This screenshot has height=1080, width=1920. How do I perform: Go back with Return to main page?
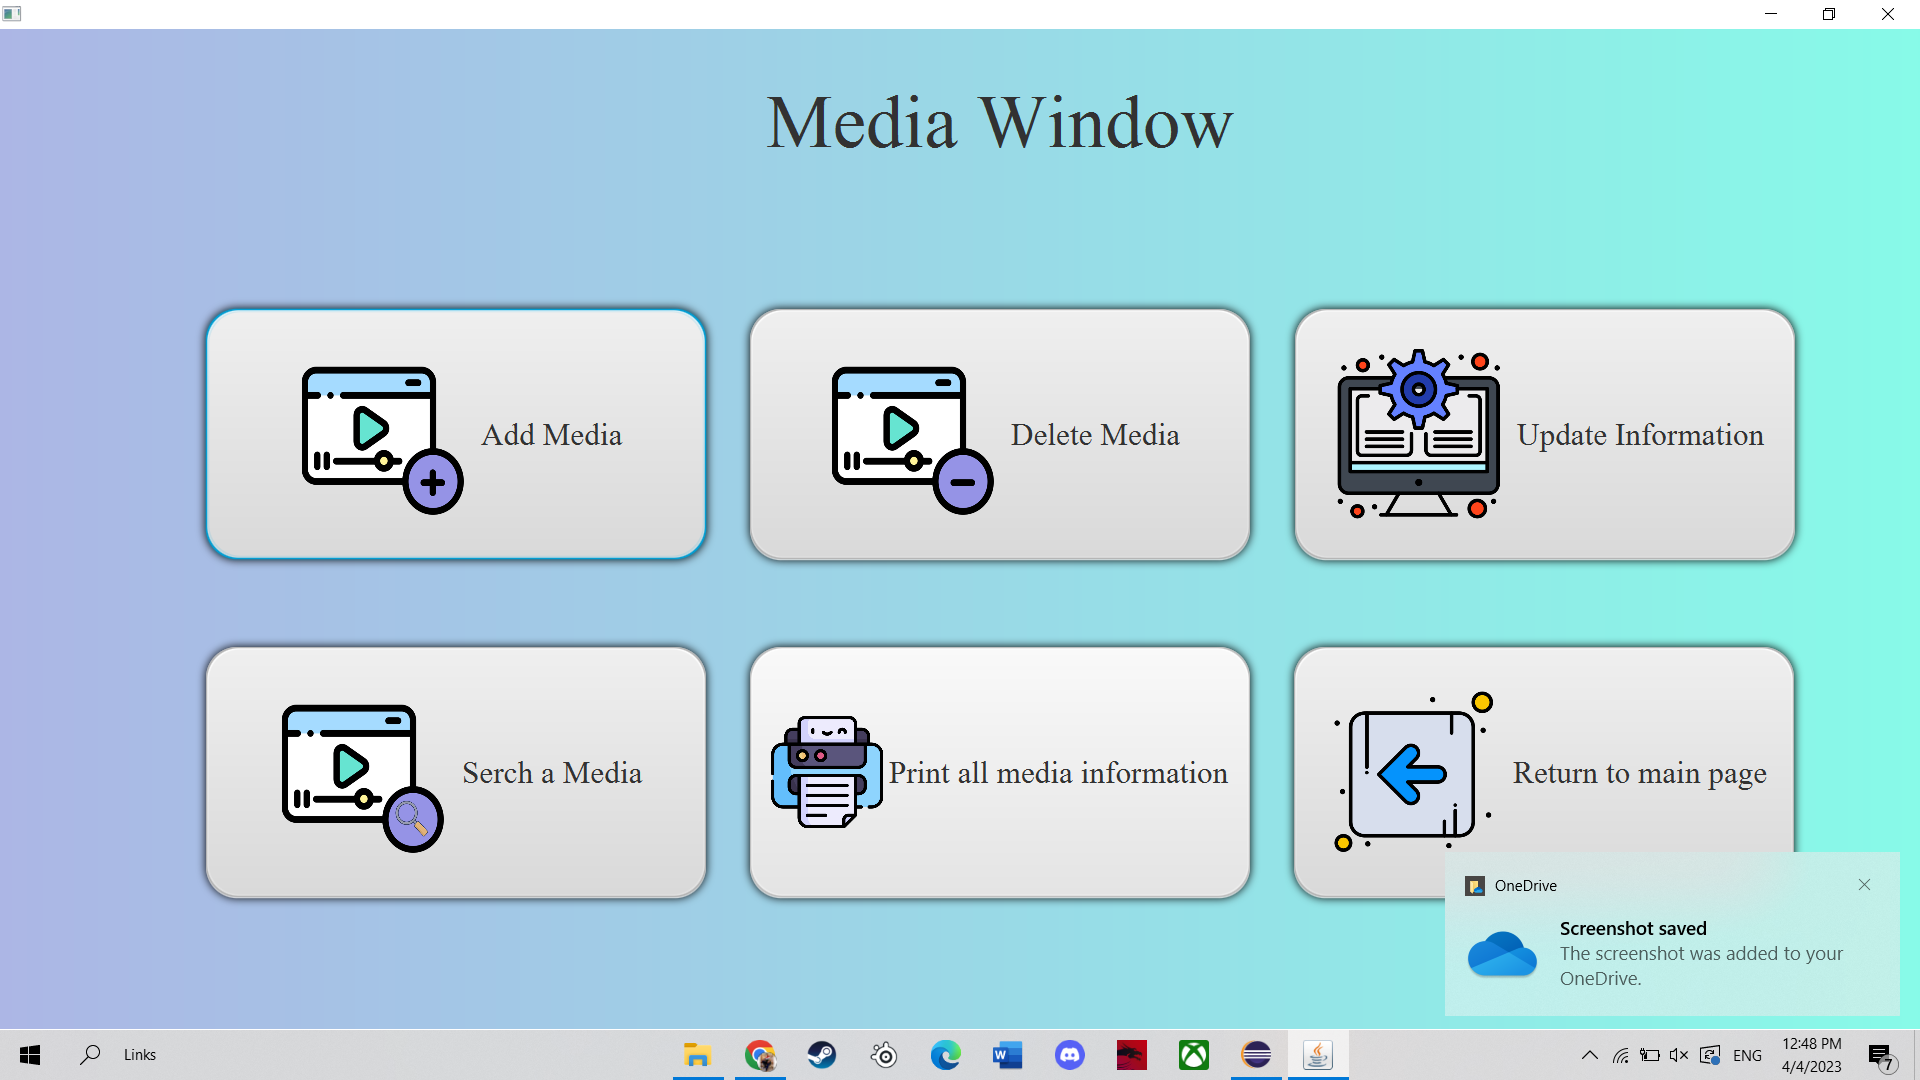(x=1639, y=773)
